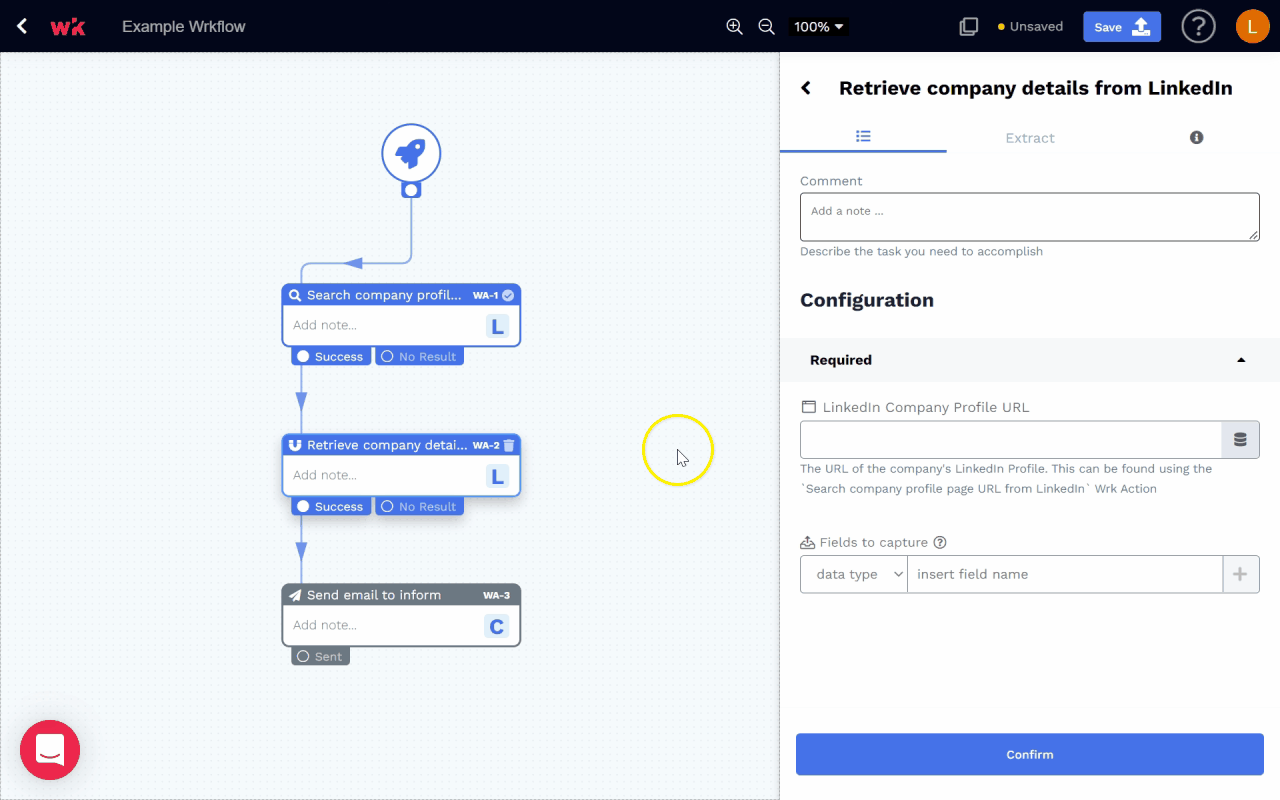Open the data type dropdown

[854, 575]
